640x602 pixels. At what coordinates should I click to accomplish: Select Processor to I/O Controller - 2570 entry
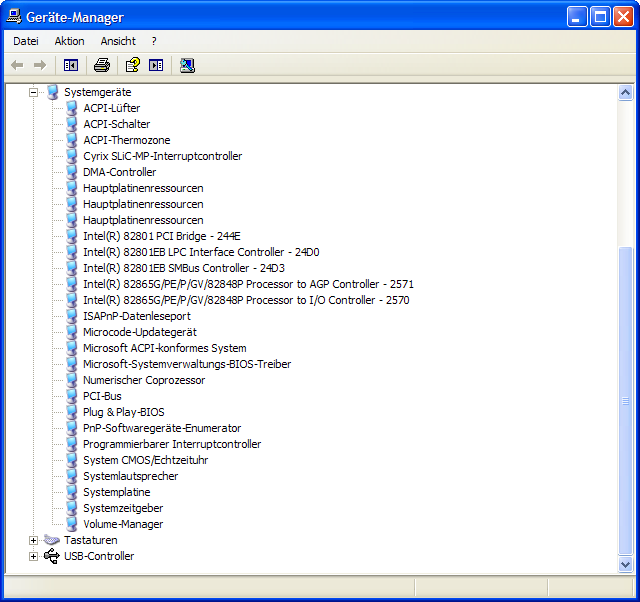pyautogui.click(x=246, y=300)
